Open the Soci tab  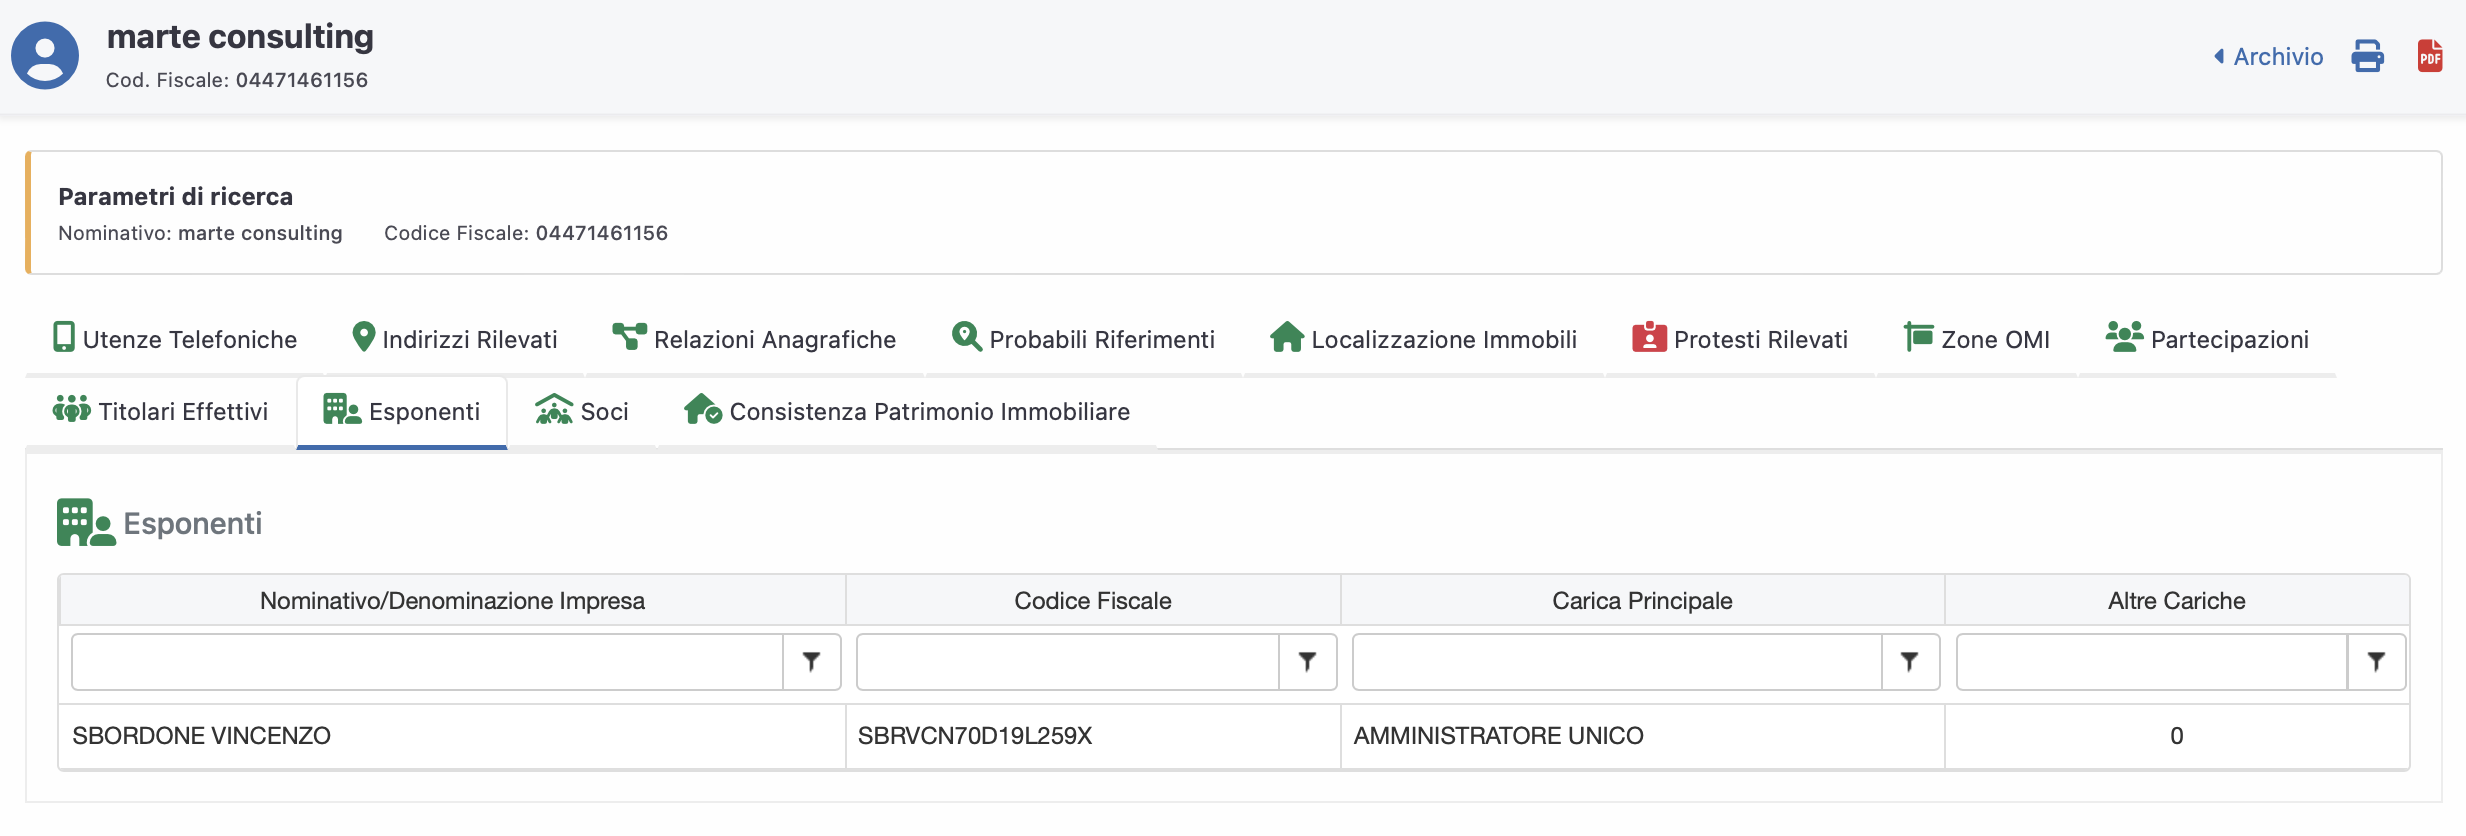click(x=582, y=411)
